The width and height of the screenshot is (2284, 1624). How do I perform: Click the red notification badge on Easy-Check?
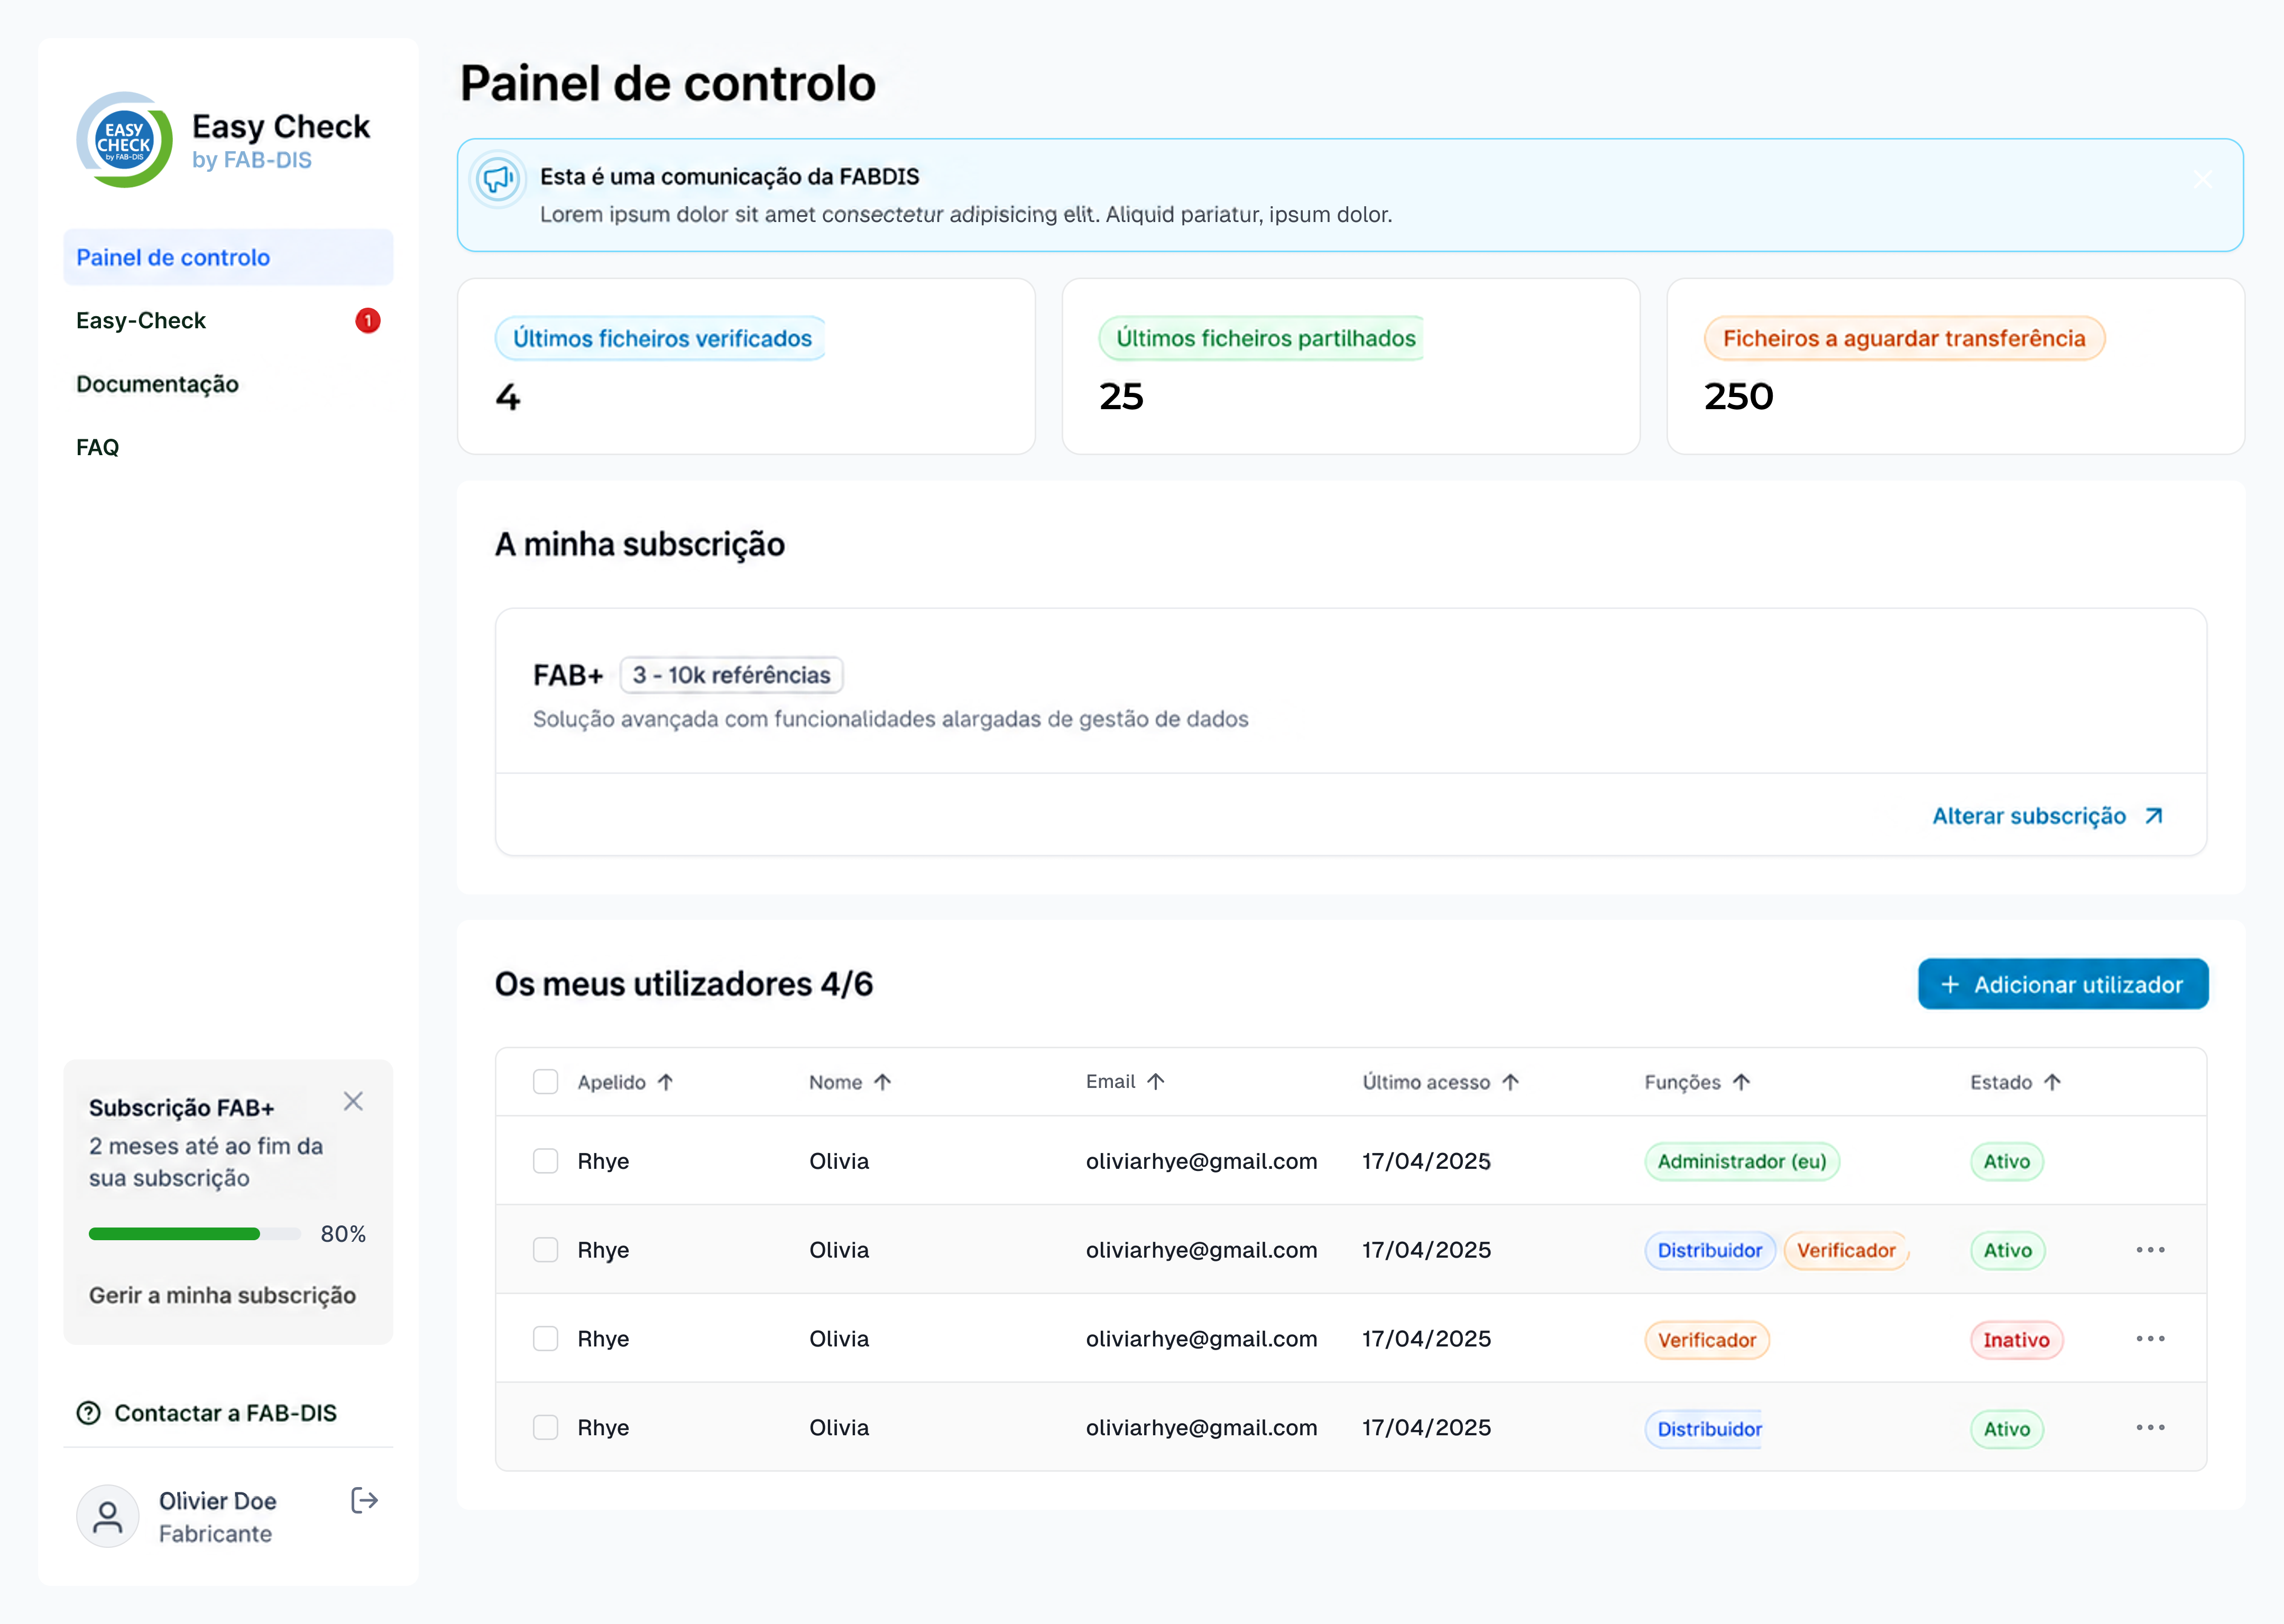pyautogui.click(x=368, y=321)
